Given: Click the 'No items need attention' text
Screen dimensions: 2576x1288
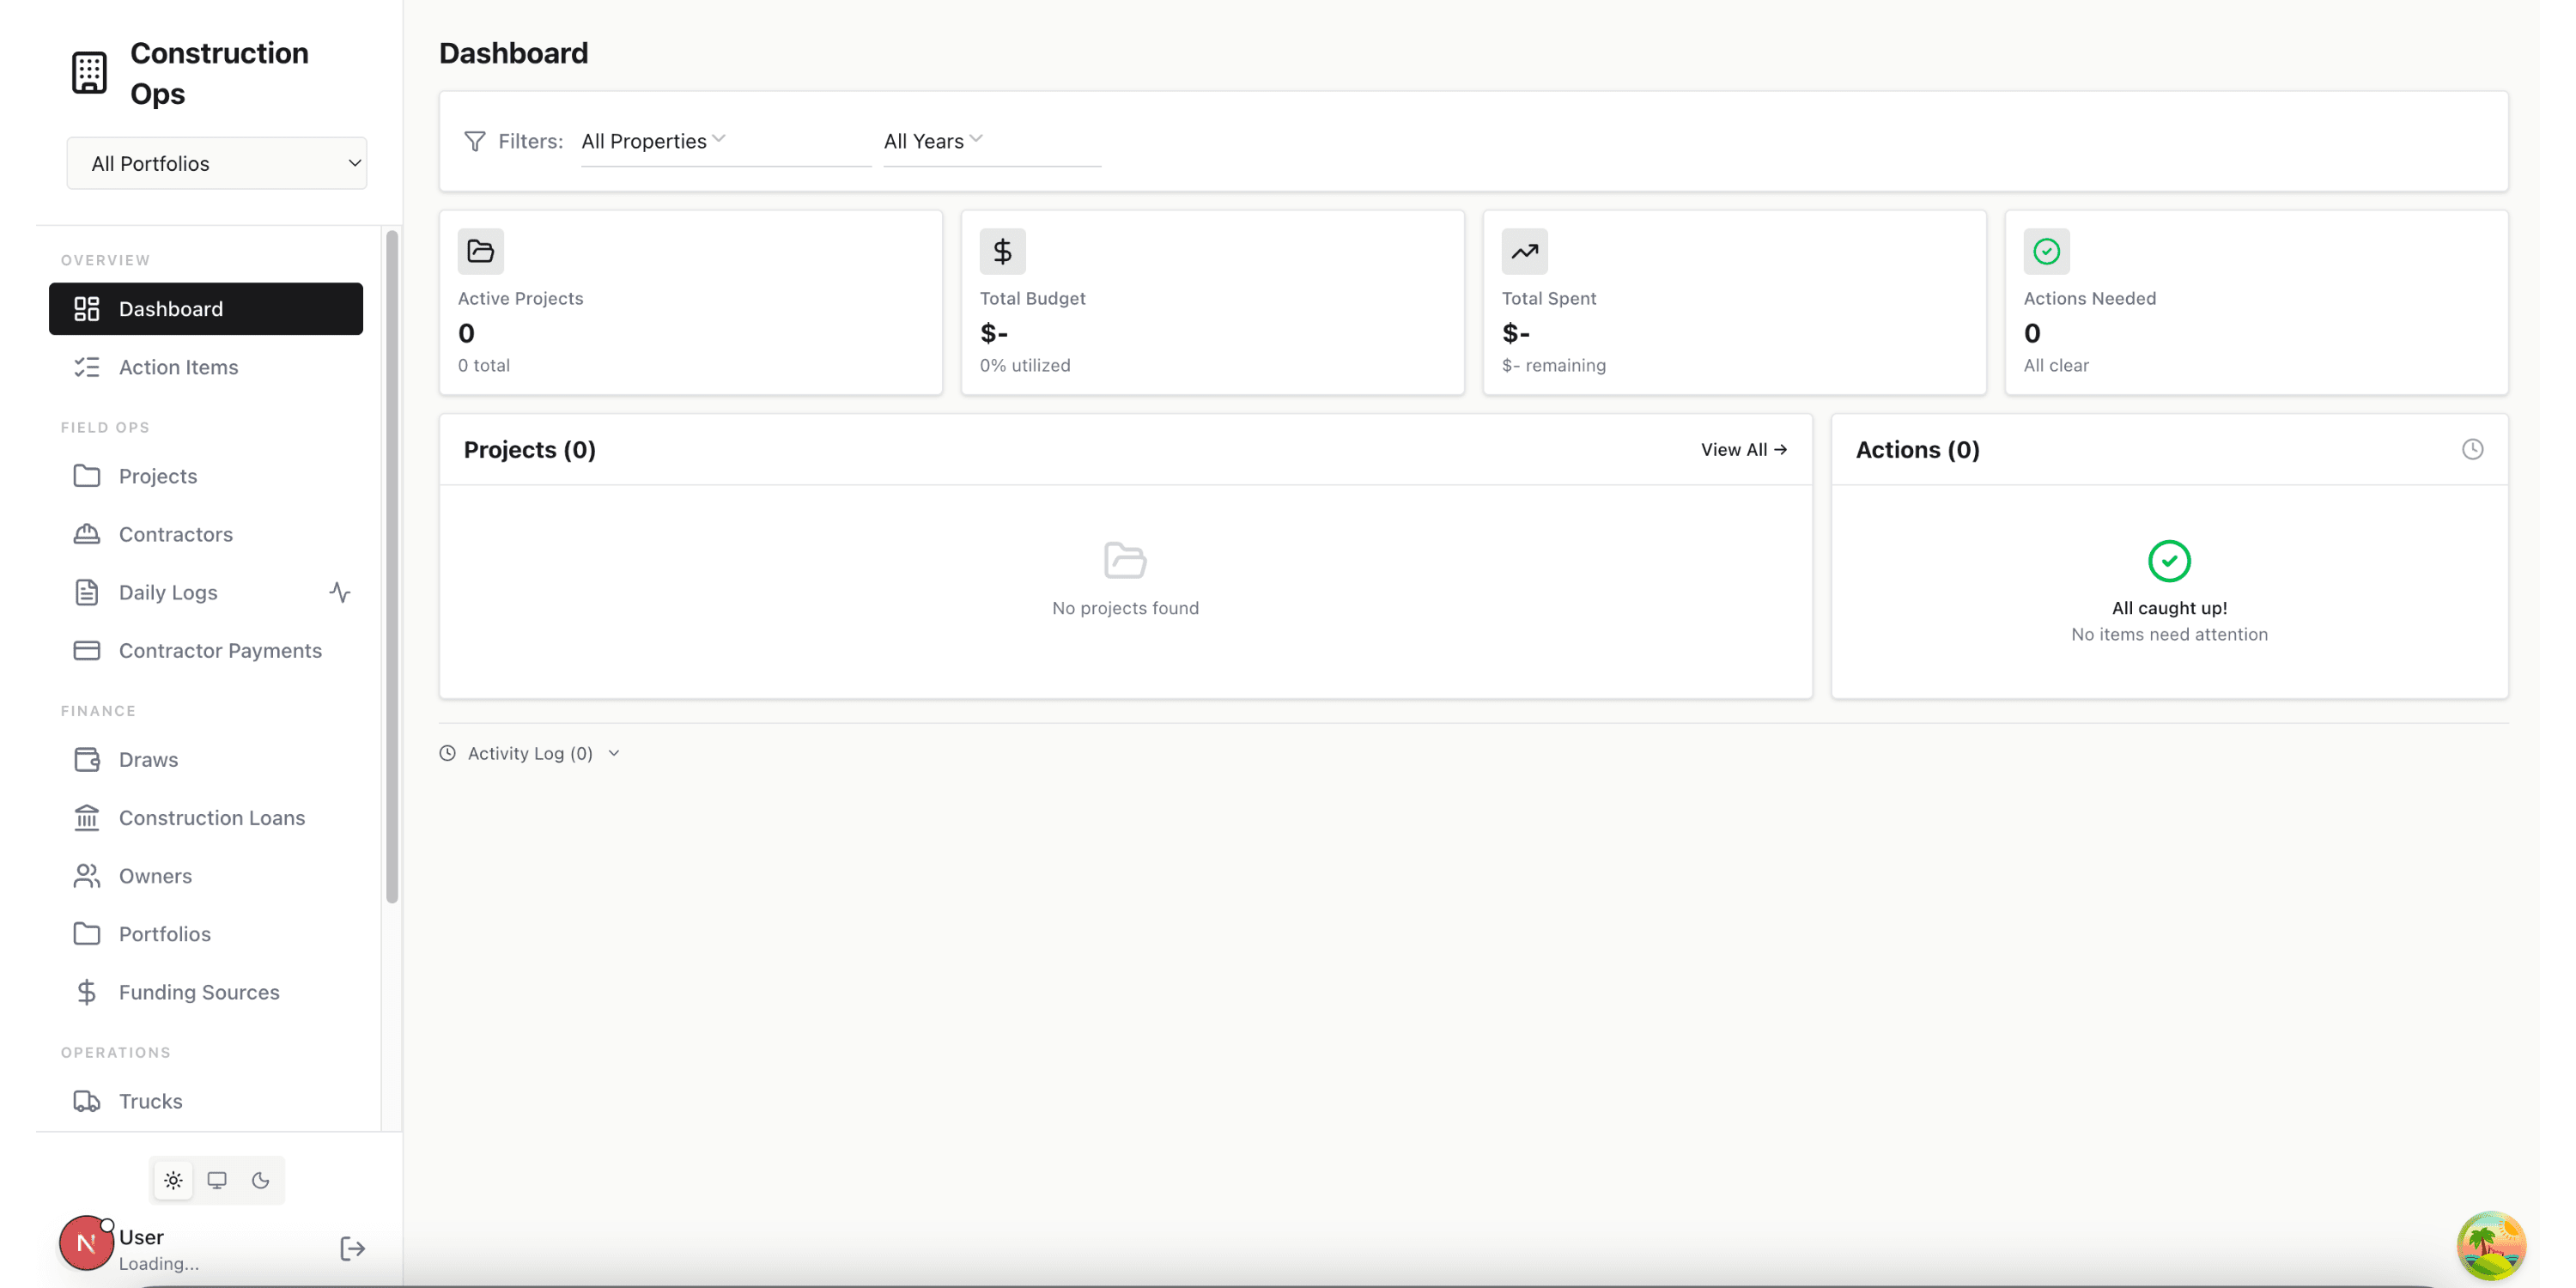Looking at the screenshot, I should point(2169,634).
